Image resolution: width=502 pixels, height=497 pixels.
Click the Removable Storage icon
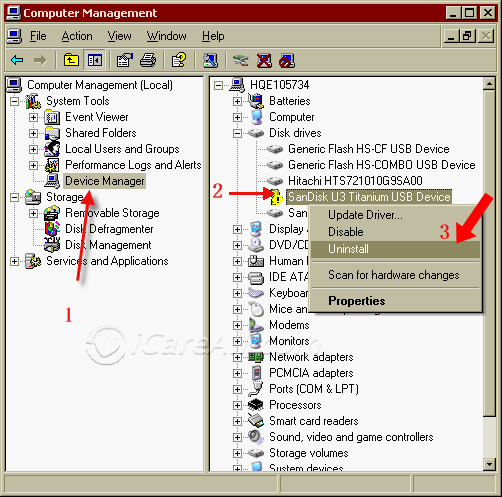(x=52, y=213)
